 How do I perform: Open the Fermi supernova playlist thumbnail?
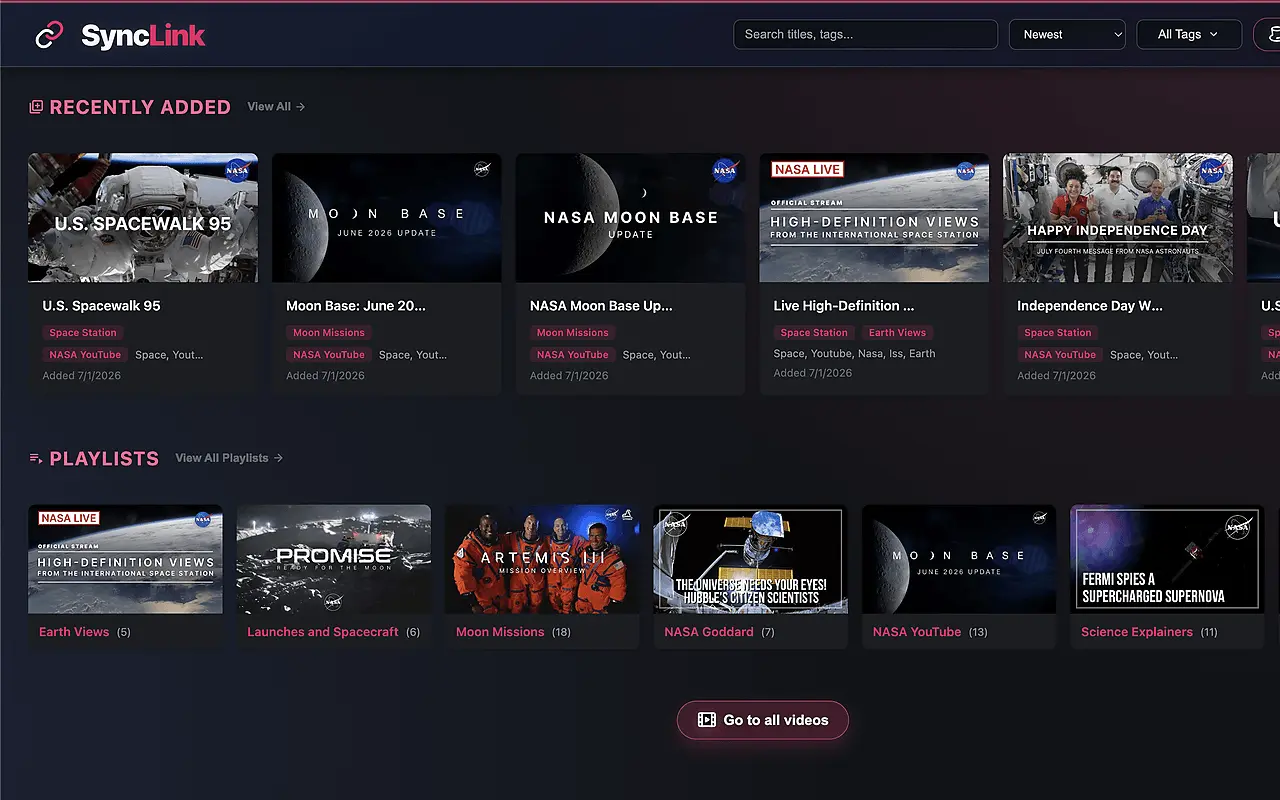tap(1167, 559)
